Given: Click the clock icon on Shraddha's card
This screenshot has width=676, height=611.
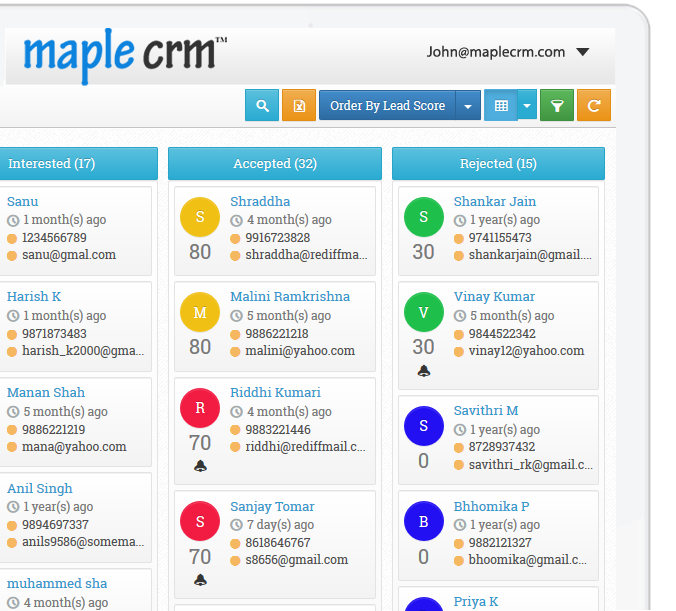Looking at the screenshot, I should pos(236,221).
